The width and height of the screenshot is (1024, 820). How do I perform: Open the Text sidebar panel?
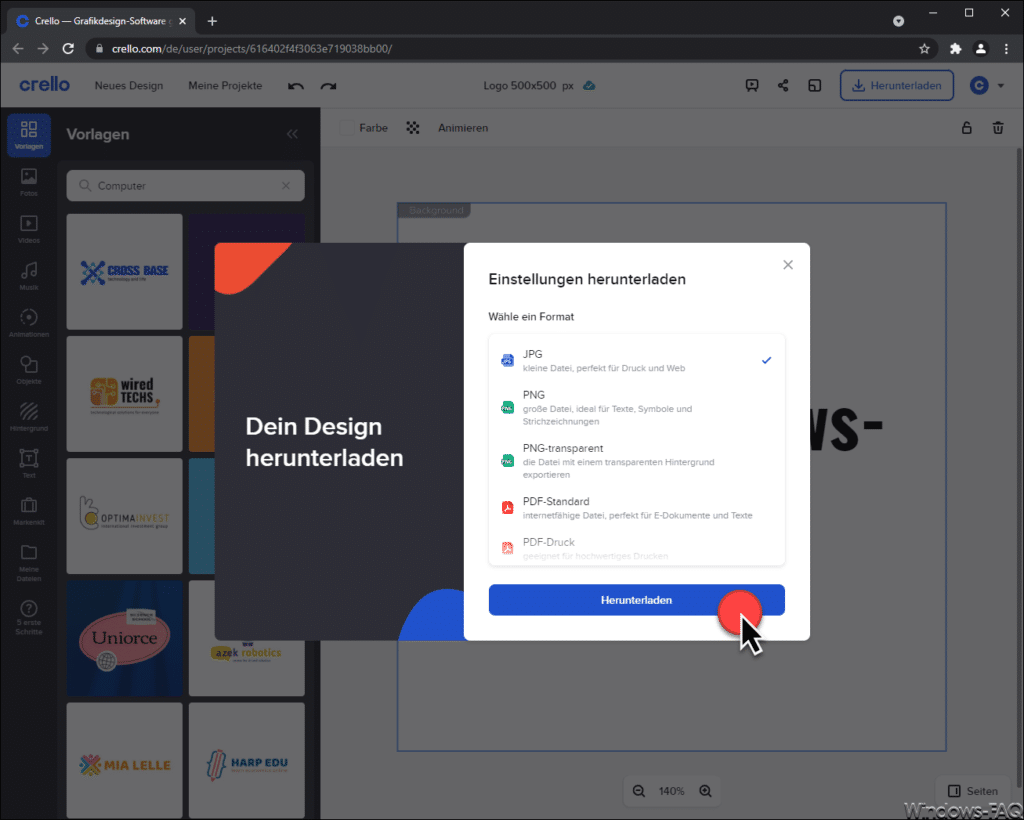(29, 464)
